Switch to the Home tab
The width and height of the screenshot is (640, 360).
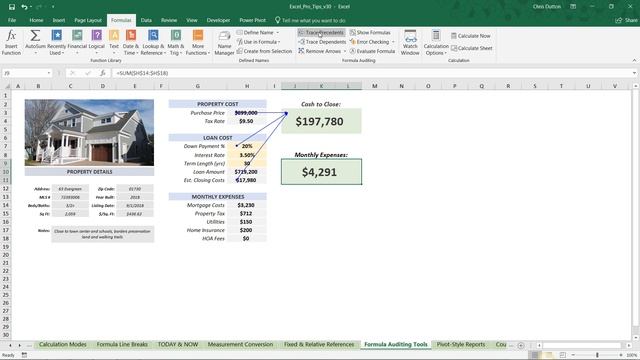pyautogui.click(x=36, y=20)
